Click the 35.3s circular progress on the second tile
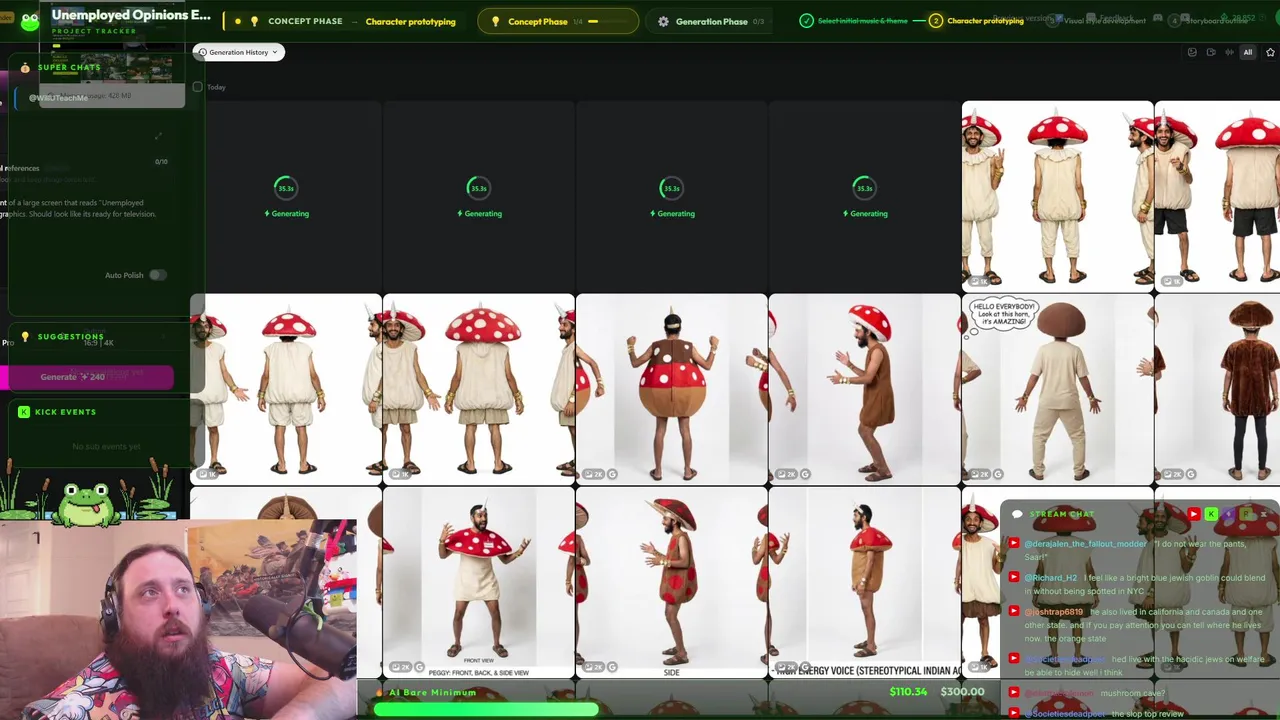The height and width of the screenshot is (720, 1280). coord(479,188)
